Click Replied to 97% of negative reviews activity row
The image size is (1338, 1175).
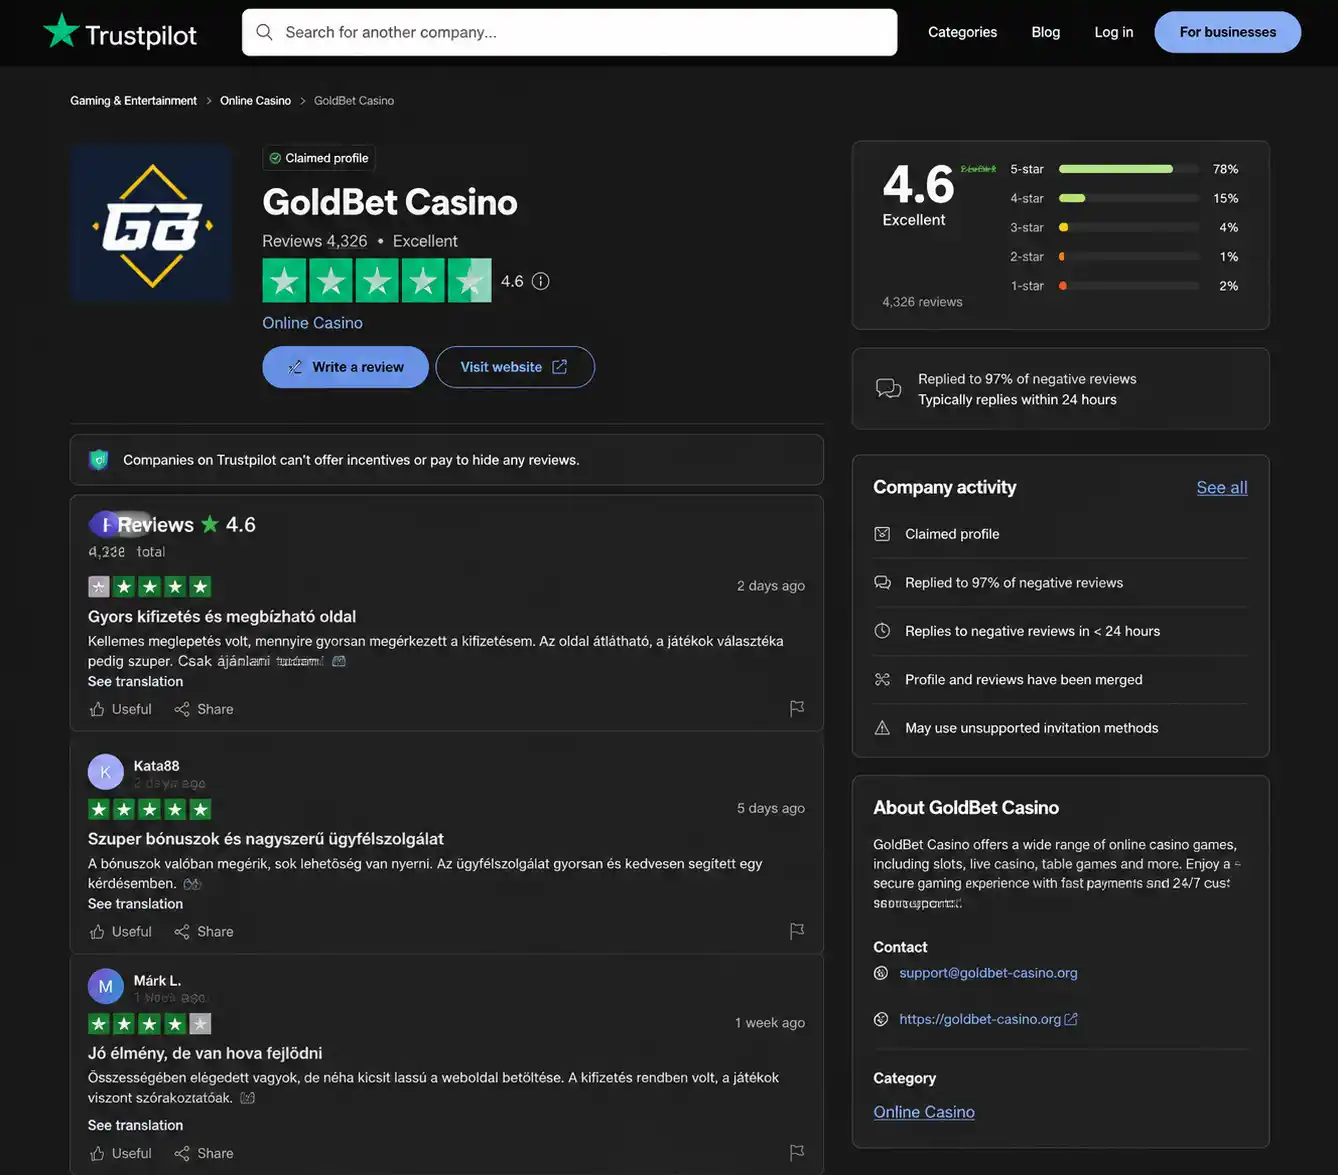pos(1060,583)
